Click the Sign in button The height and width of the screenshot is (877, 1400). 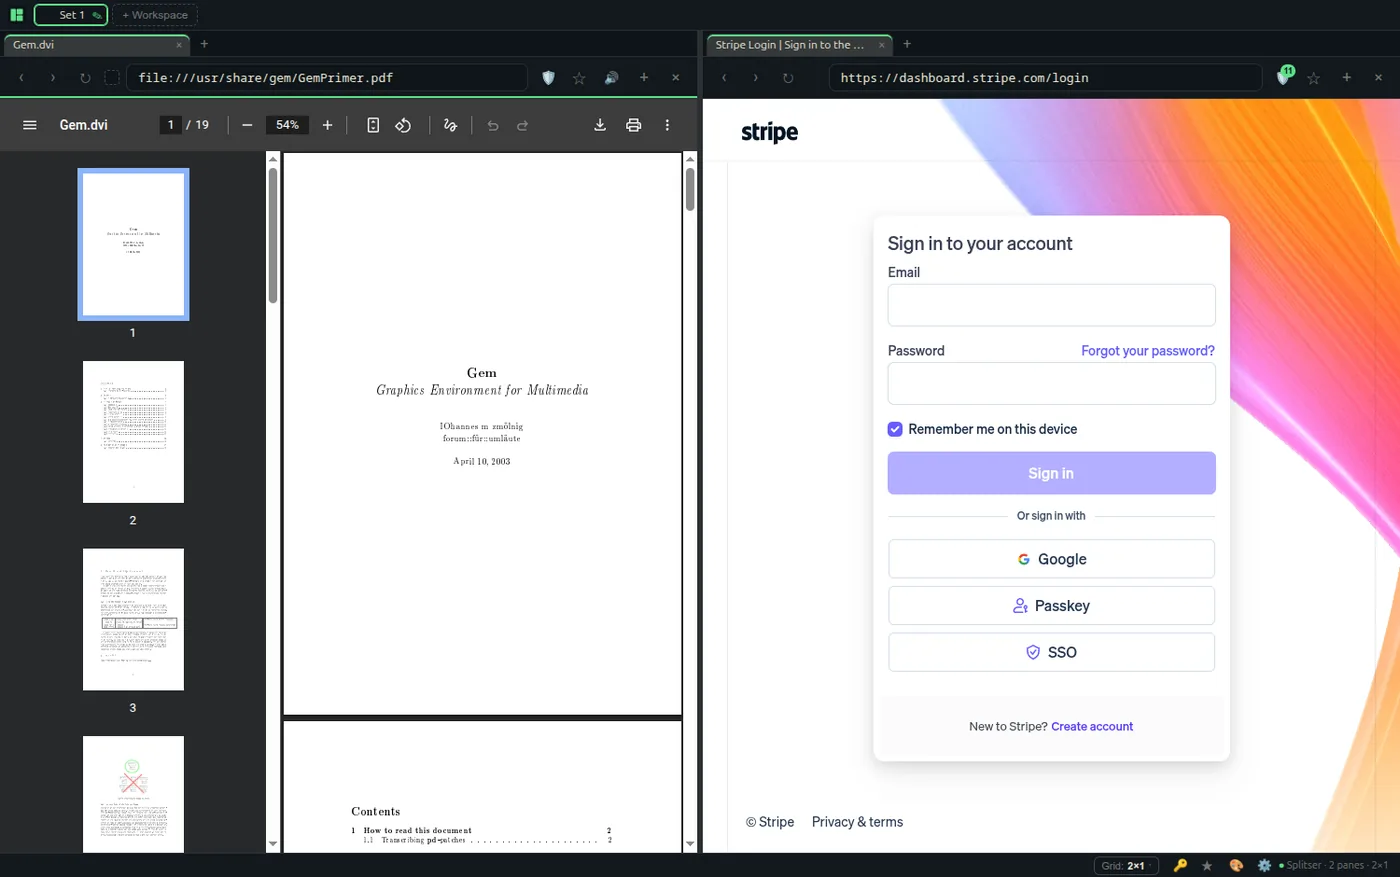(x=1051, y=473)
